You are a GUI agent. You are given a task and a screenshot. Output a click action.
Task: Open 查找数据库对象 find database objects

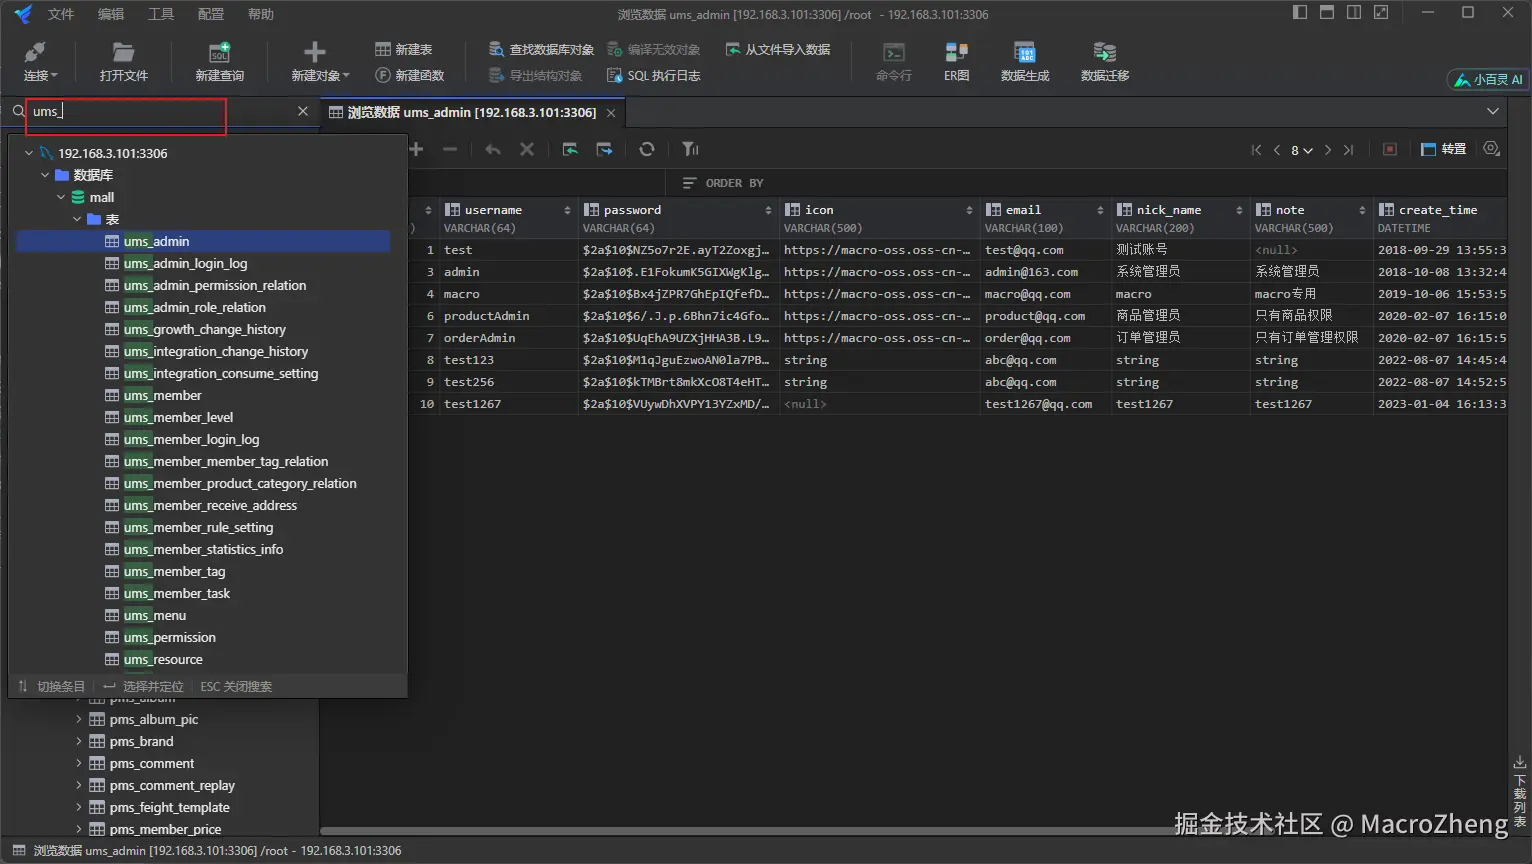pyautogui.click(x=541, y=49)
